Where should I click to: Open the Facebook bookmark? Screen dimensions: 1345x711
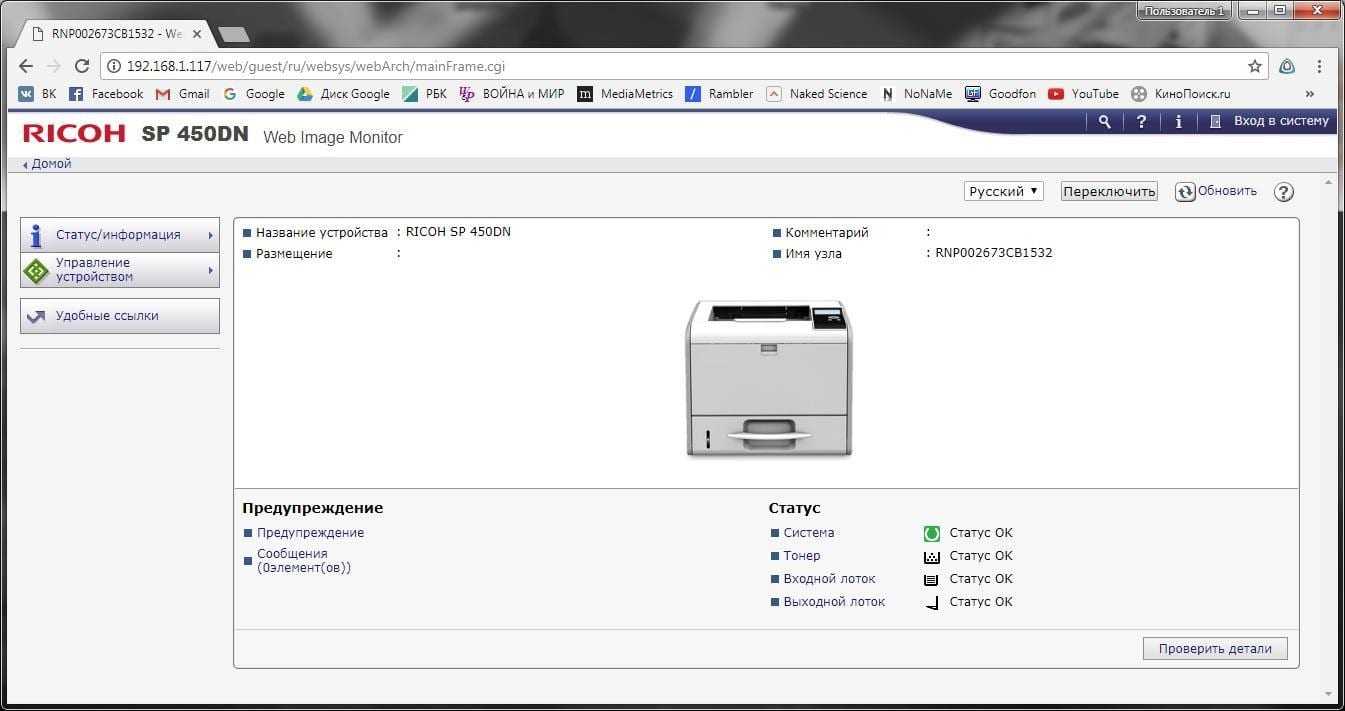click(x=106, y=94)
